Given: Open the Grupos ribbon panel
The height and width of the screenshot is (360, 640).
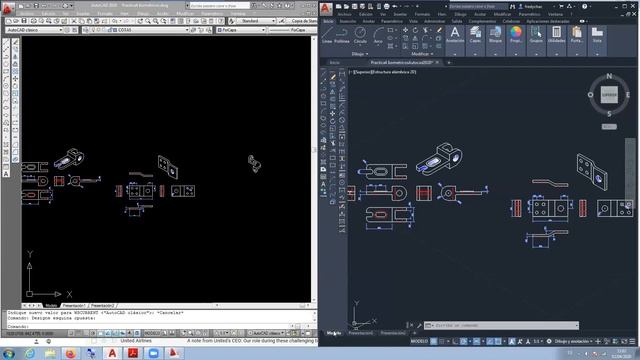Looking at the screenshot, I should pos(536,40).
